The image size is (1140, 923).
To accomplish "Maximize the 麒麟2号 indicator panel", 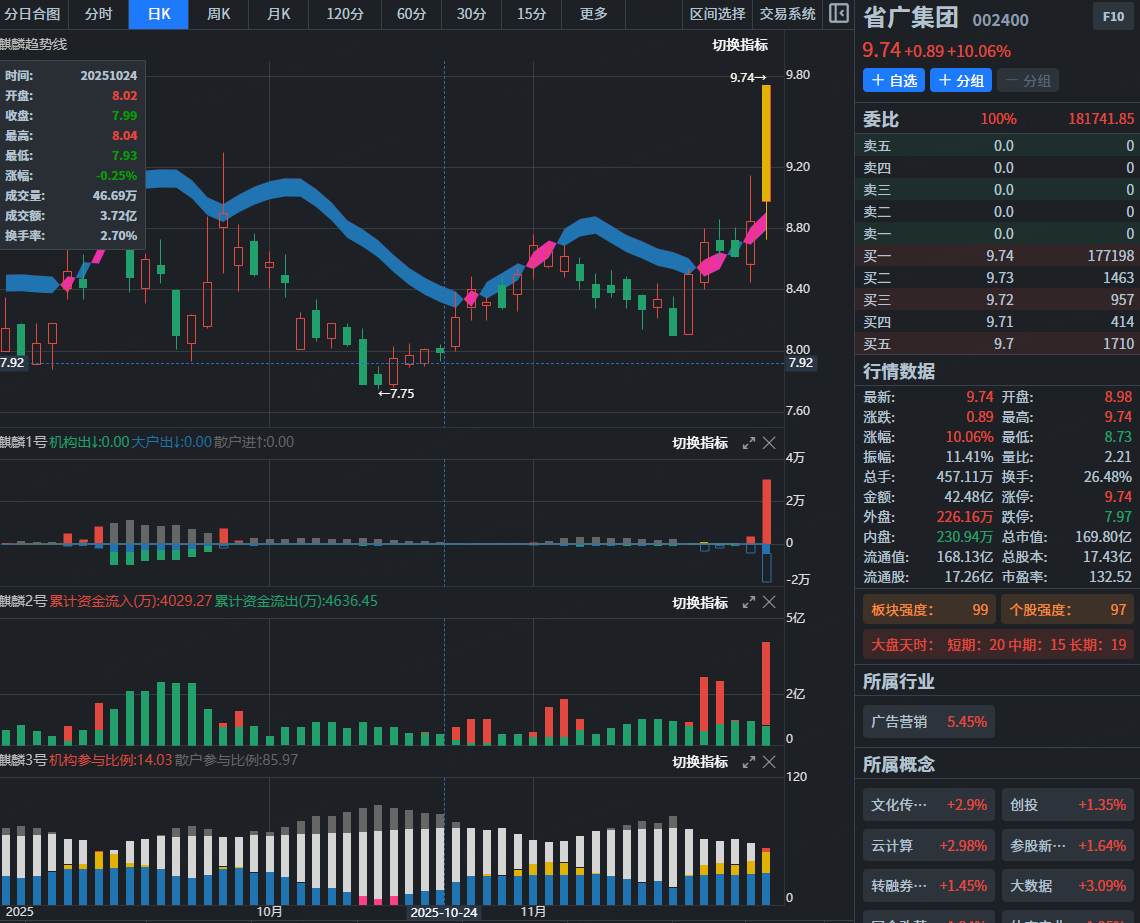I will (x=748, y=602).
